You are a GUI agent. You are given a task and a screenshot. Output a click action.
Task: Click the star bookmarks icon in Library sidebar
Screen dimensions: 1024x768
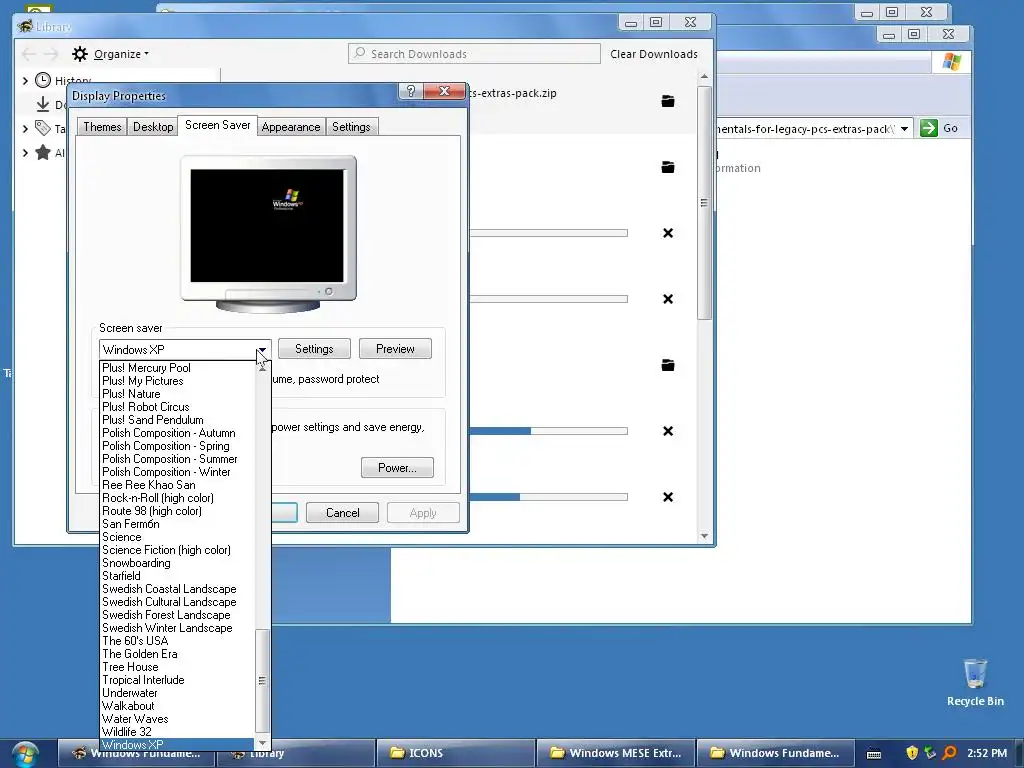(42, 153)
